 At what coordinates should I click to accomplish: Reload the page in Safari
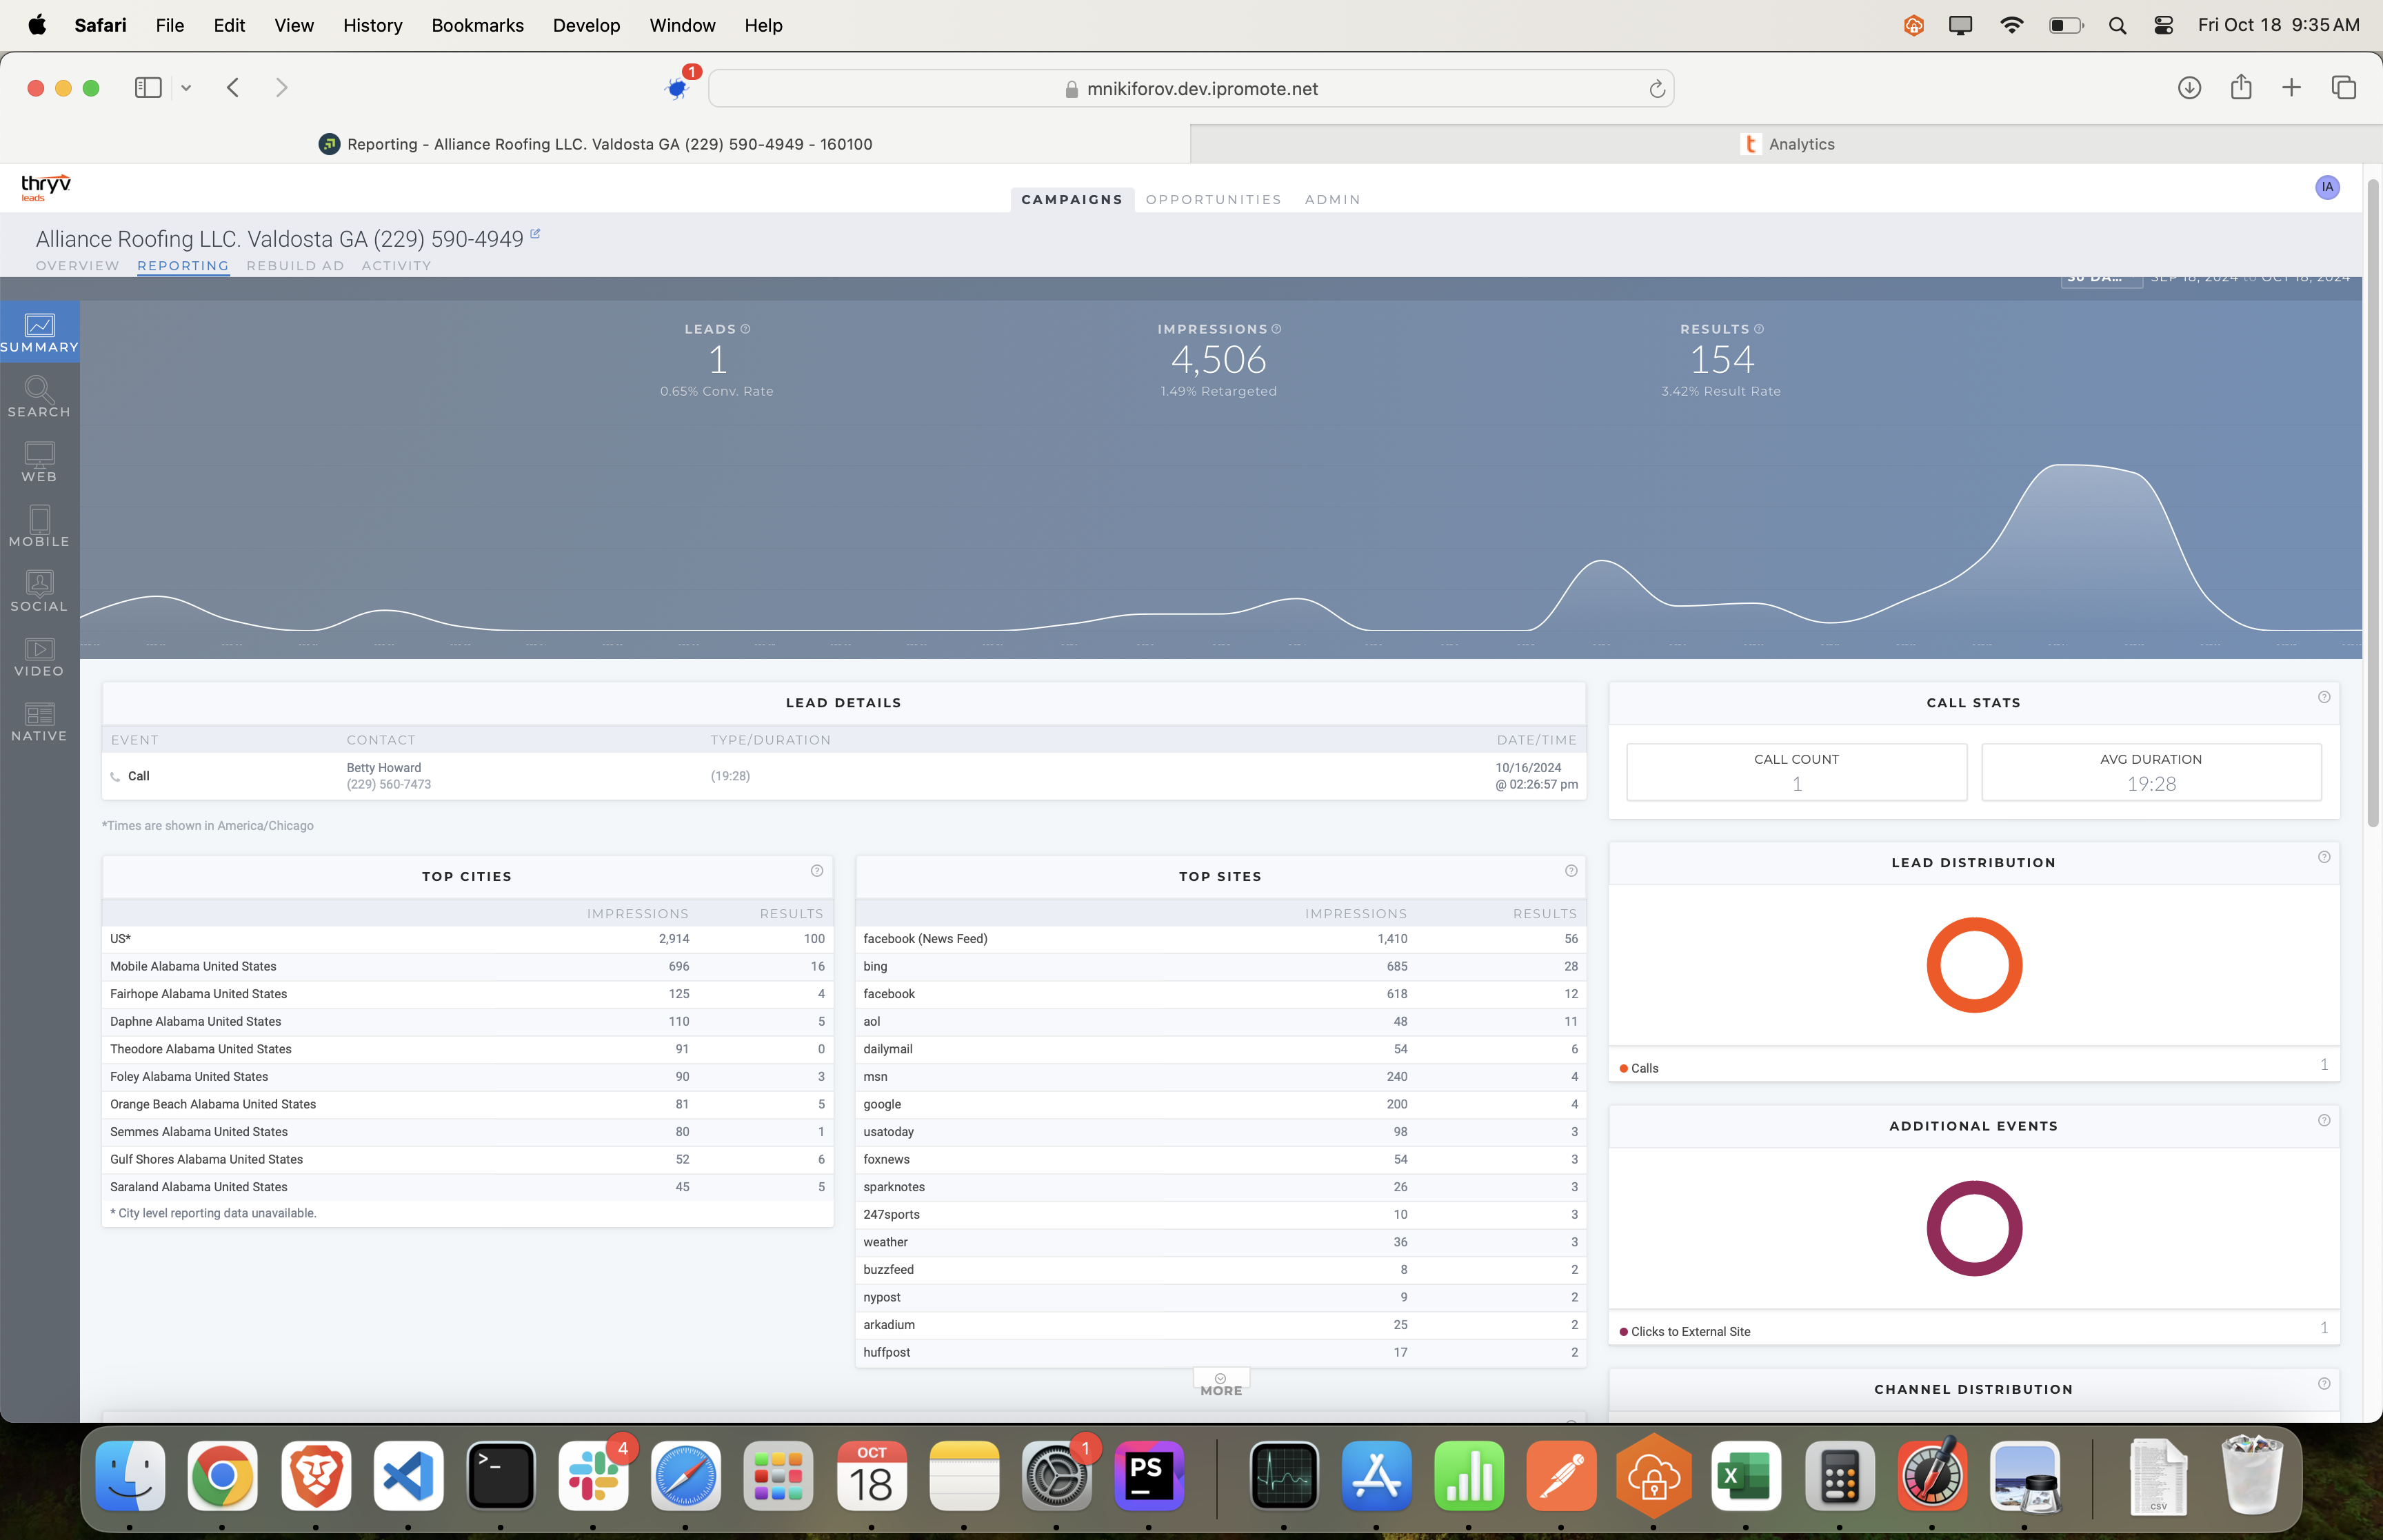[1657, 89]
